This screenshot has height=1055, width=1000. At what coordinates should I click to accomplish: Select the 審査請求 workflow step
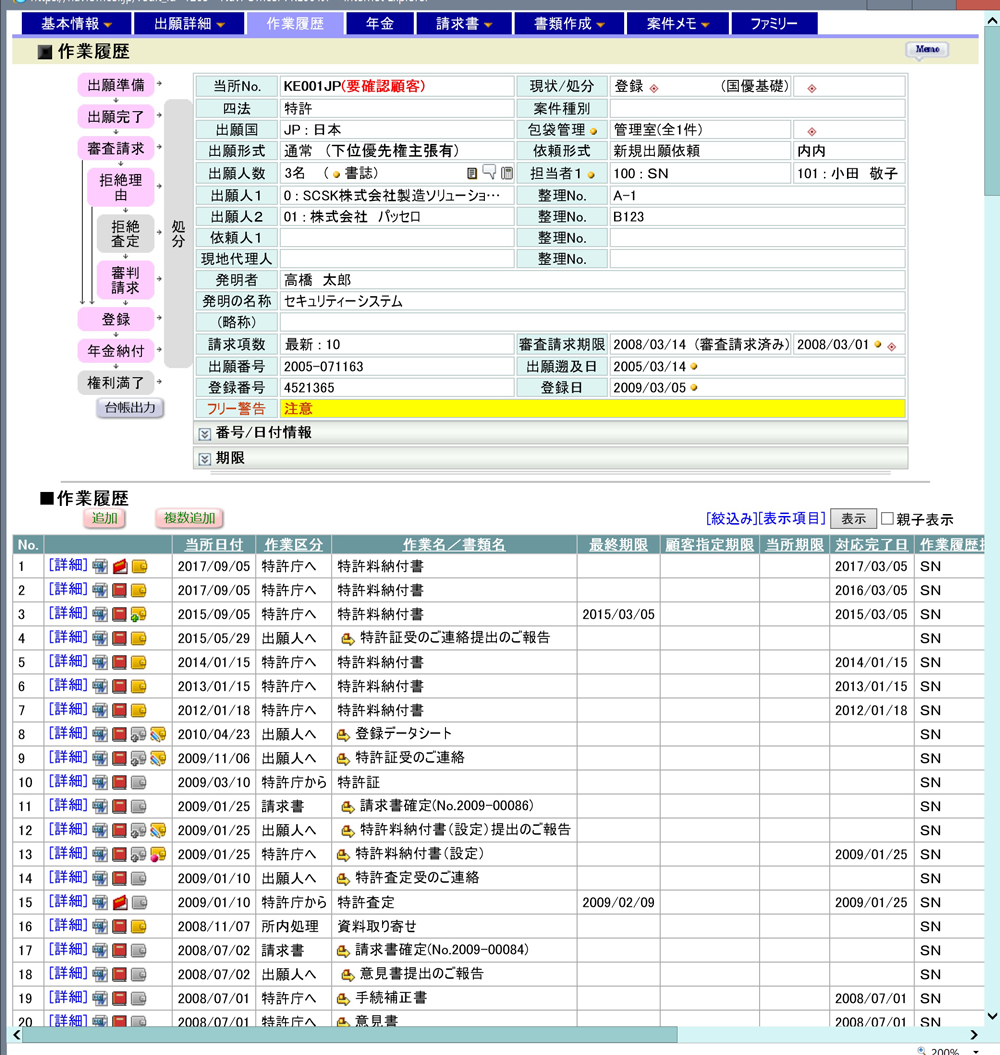click(x=116, y=149)
